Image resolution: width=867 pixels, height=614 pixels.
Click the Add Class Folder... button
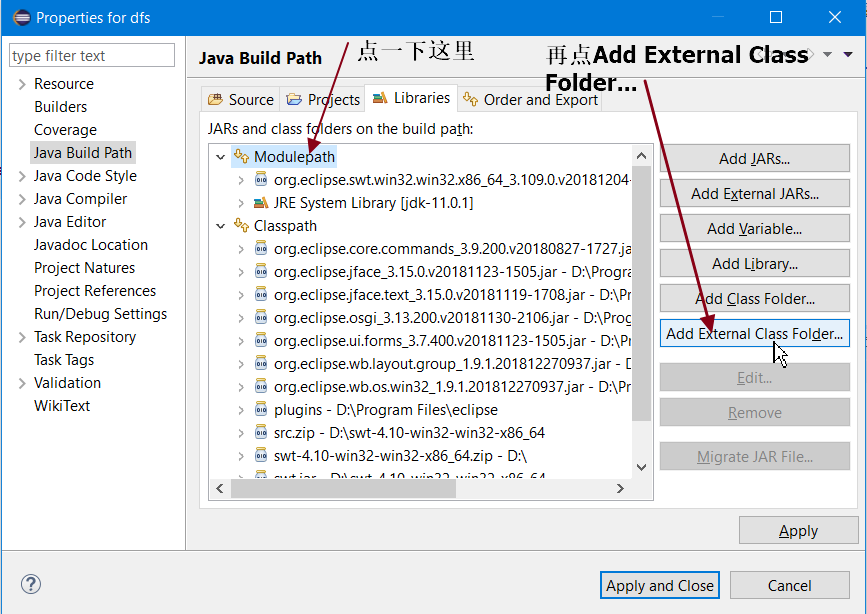pos(755,299)
